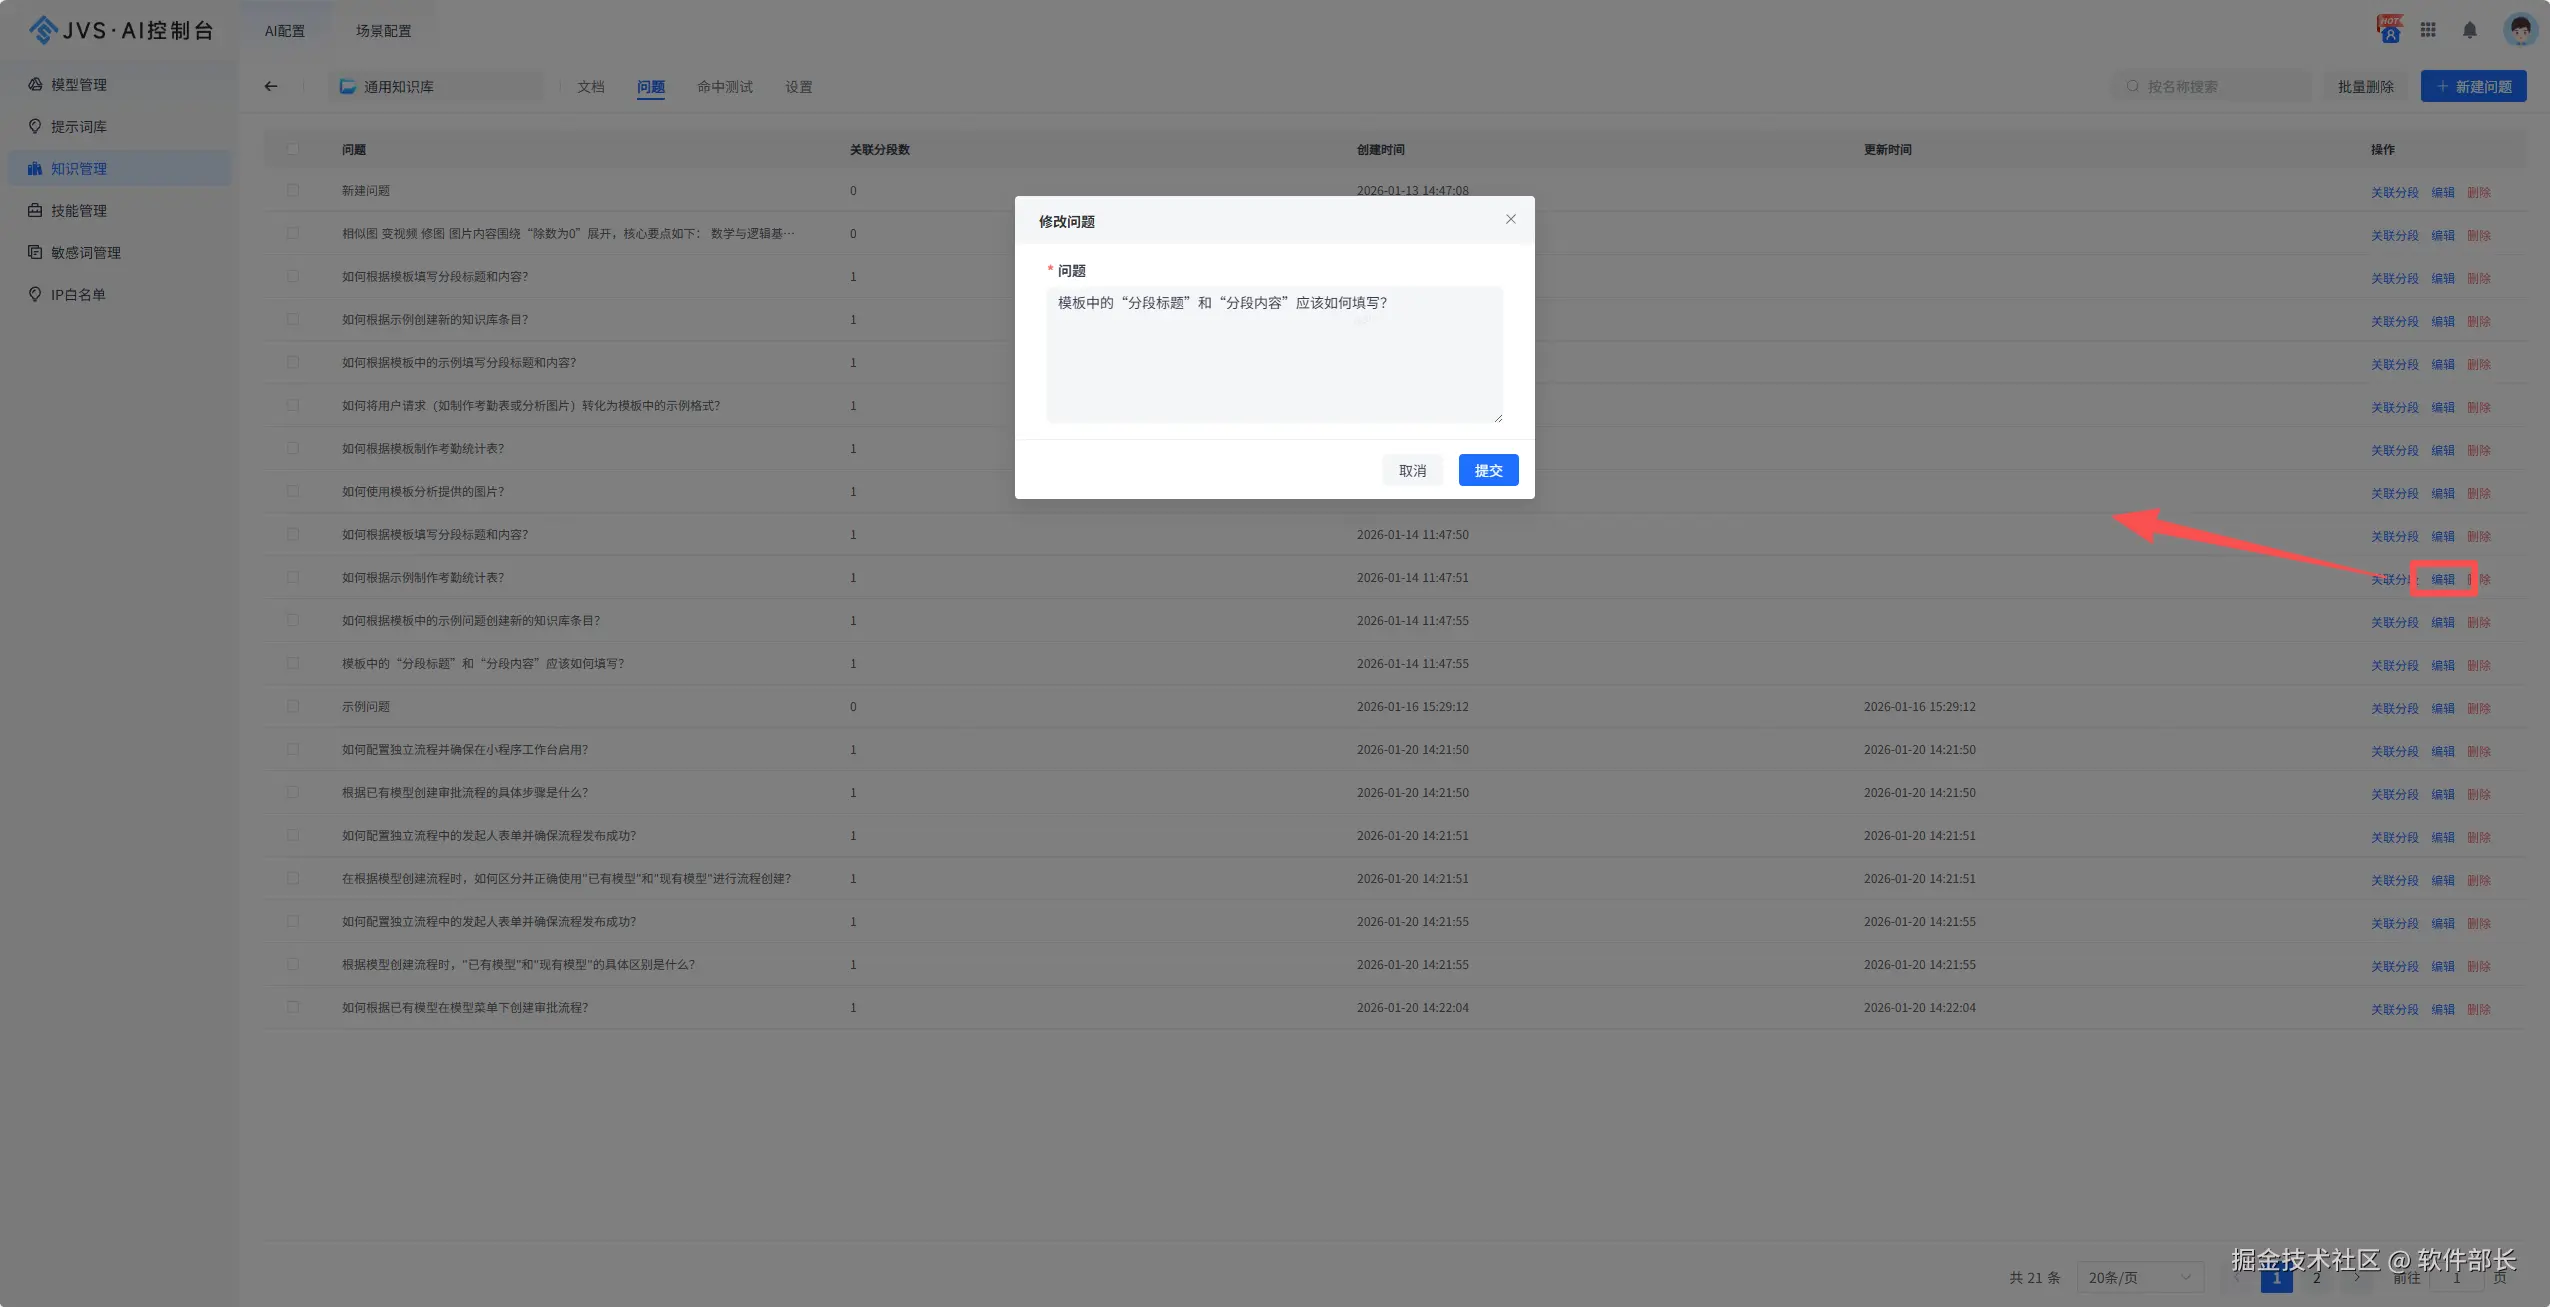Open the 场景配置 top menu
This screenshot has width=2550, height=1307.
point(383,31)
